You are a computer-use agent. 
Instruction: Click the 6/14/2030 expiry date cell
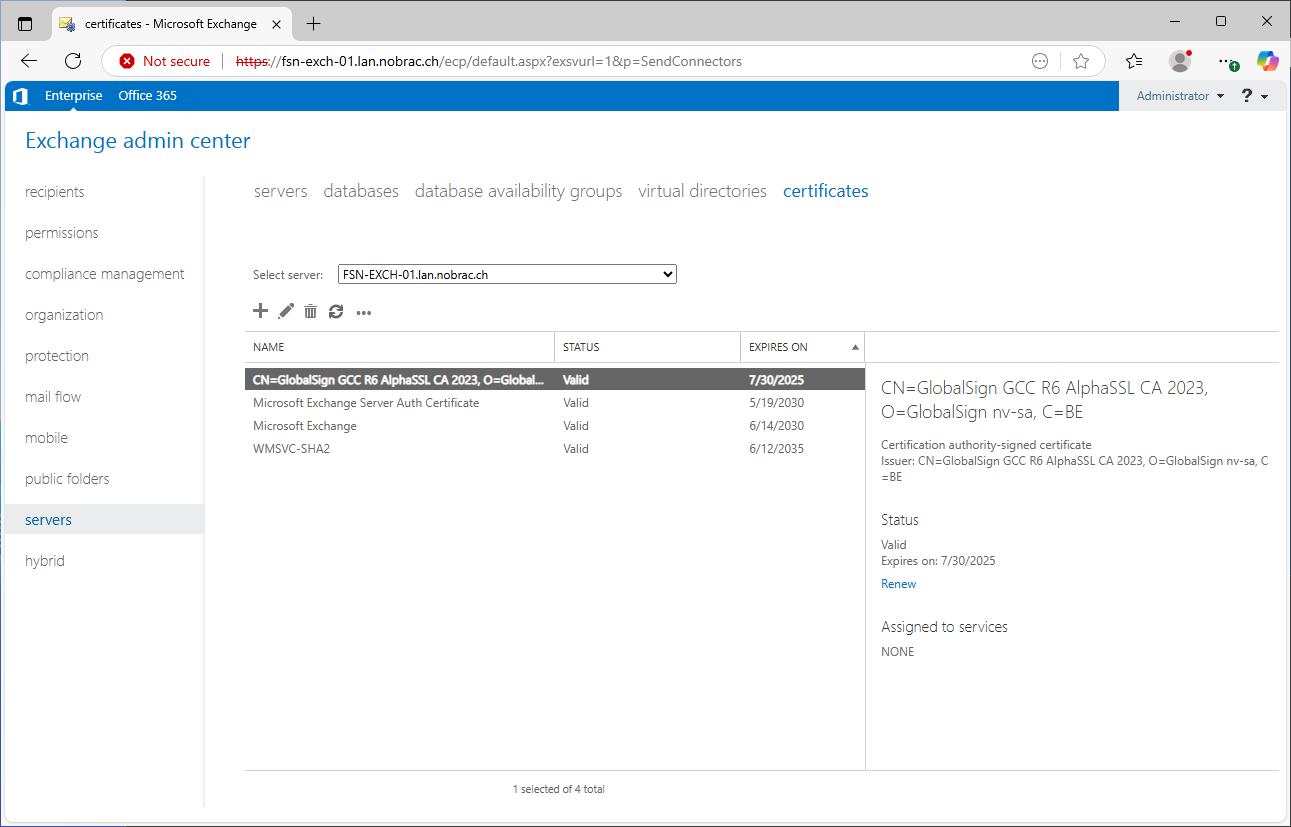pyautogui.click(x=776, y=426)
